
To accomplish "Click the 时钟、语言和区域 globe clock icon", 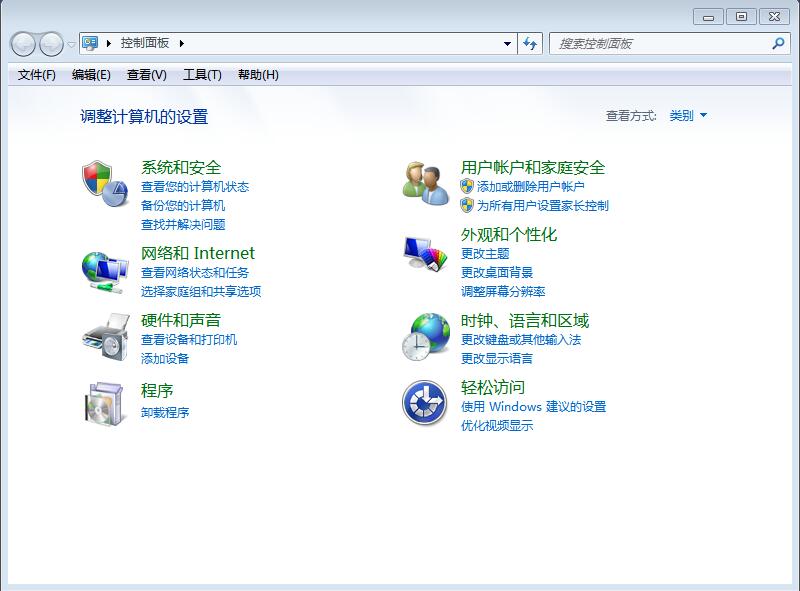I will (x=425, y=336).
